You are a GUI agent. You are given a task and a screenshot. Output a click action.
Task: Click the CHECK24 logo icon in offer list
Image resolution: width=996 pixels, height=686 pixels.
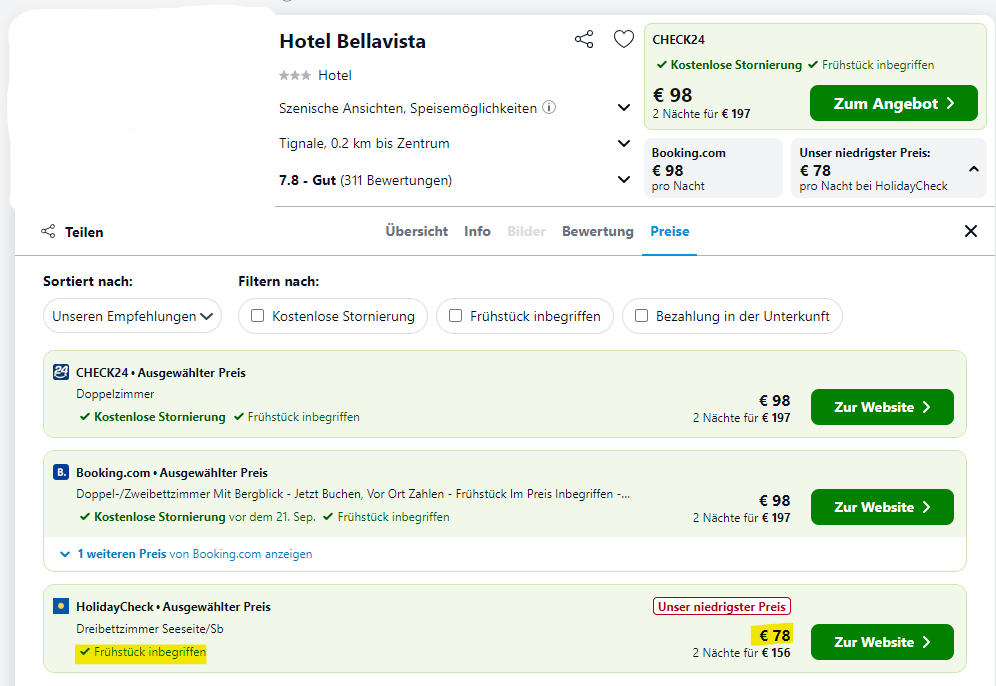(61, 372)
